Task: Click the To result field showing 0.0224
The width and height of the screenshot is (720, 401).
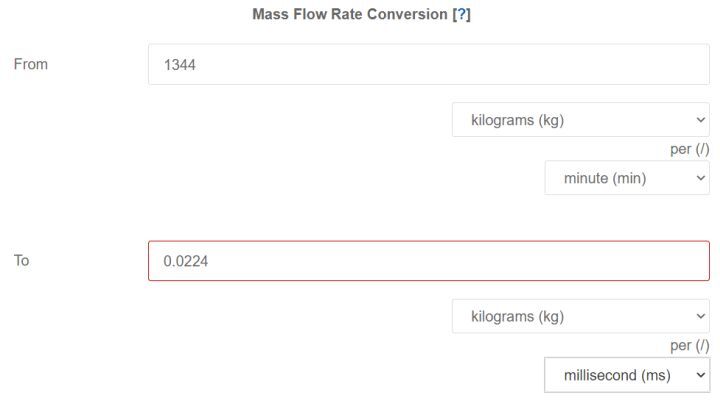Action: 428,261
